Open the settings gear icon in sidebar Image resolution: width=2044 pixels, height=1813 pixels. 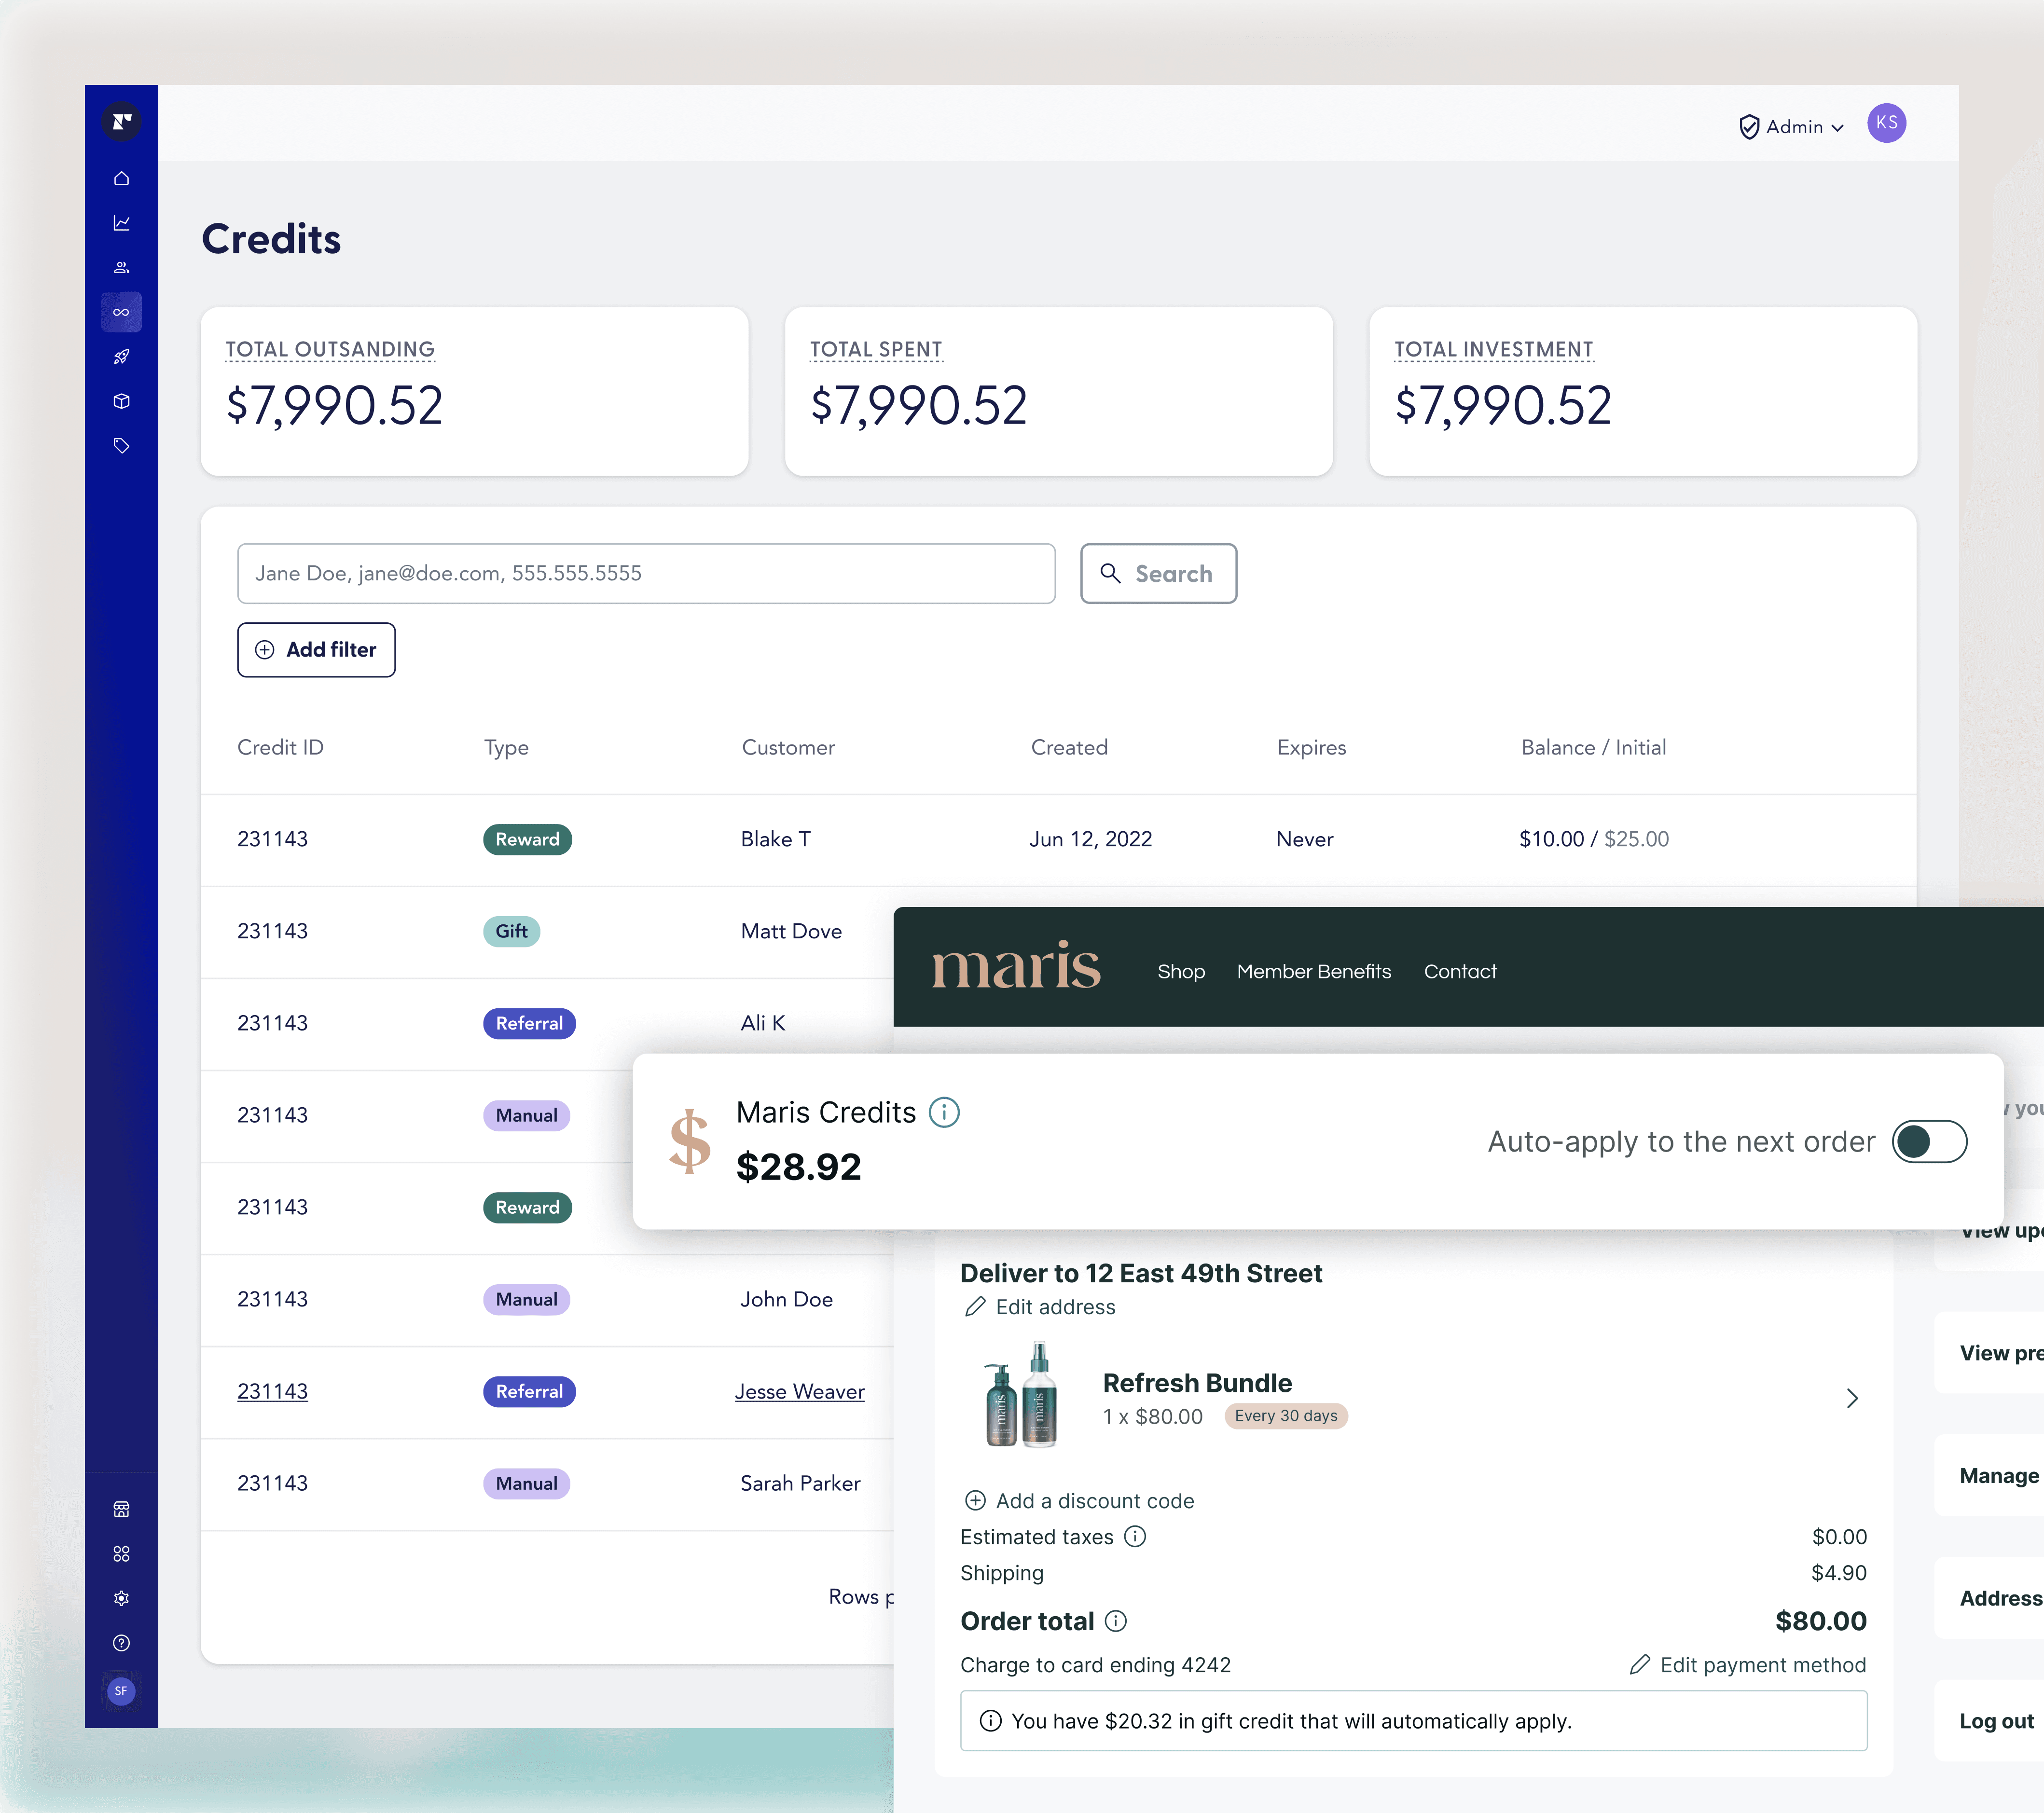(x=121, y=1598)
